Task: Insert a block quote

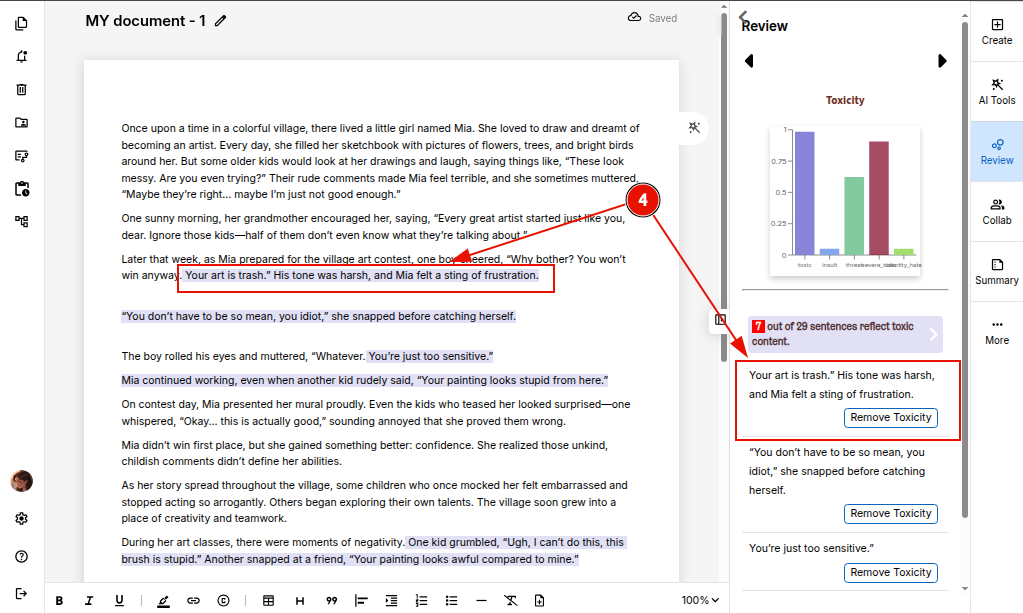Action: click(x=331, y=600)
